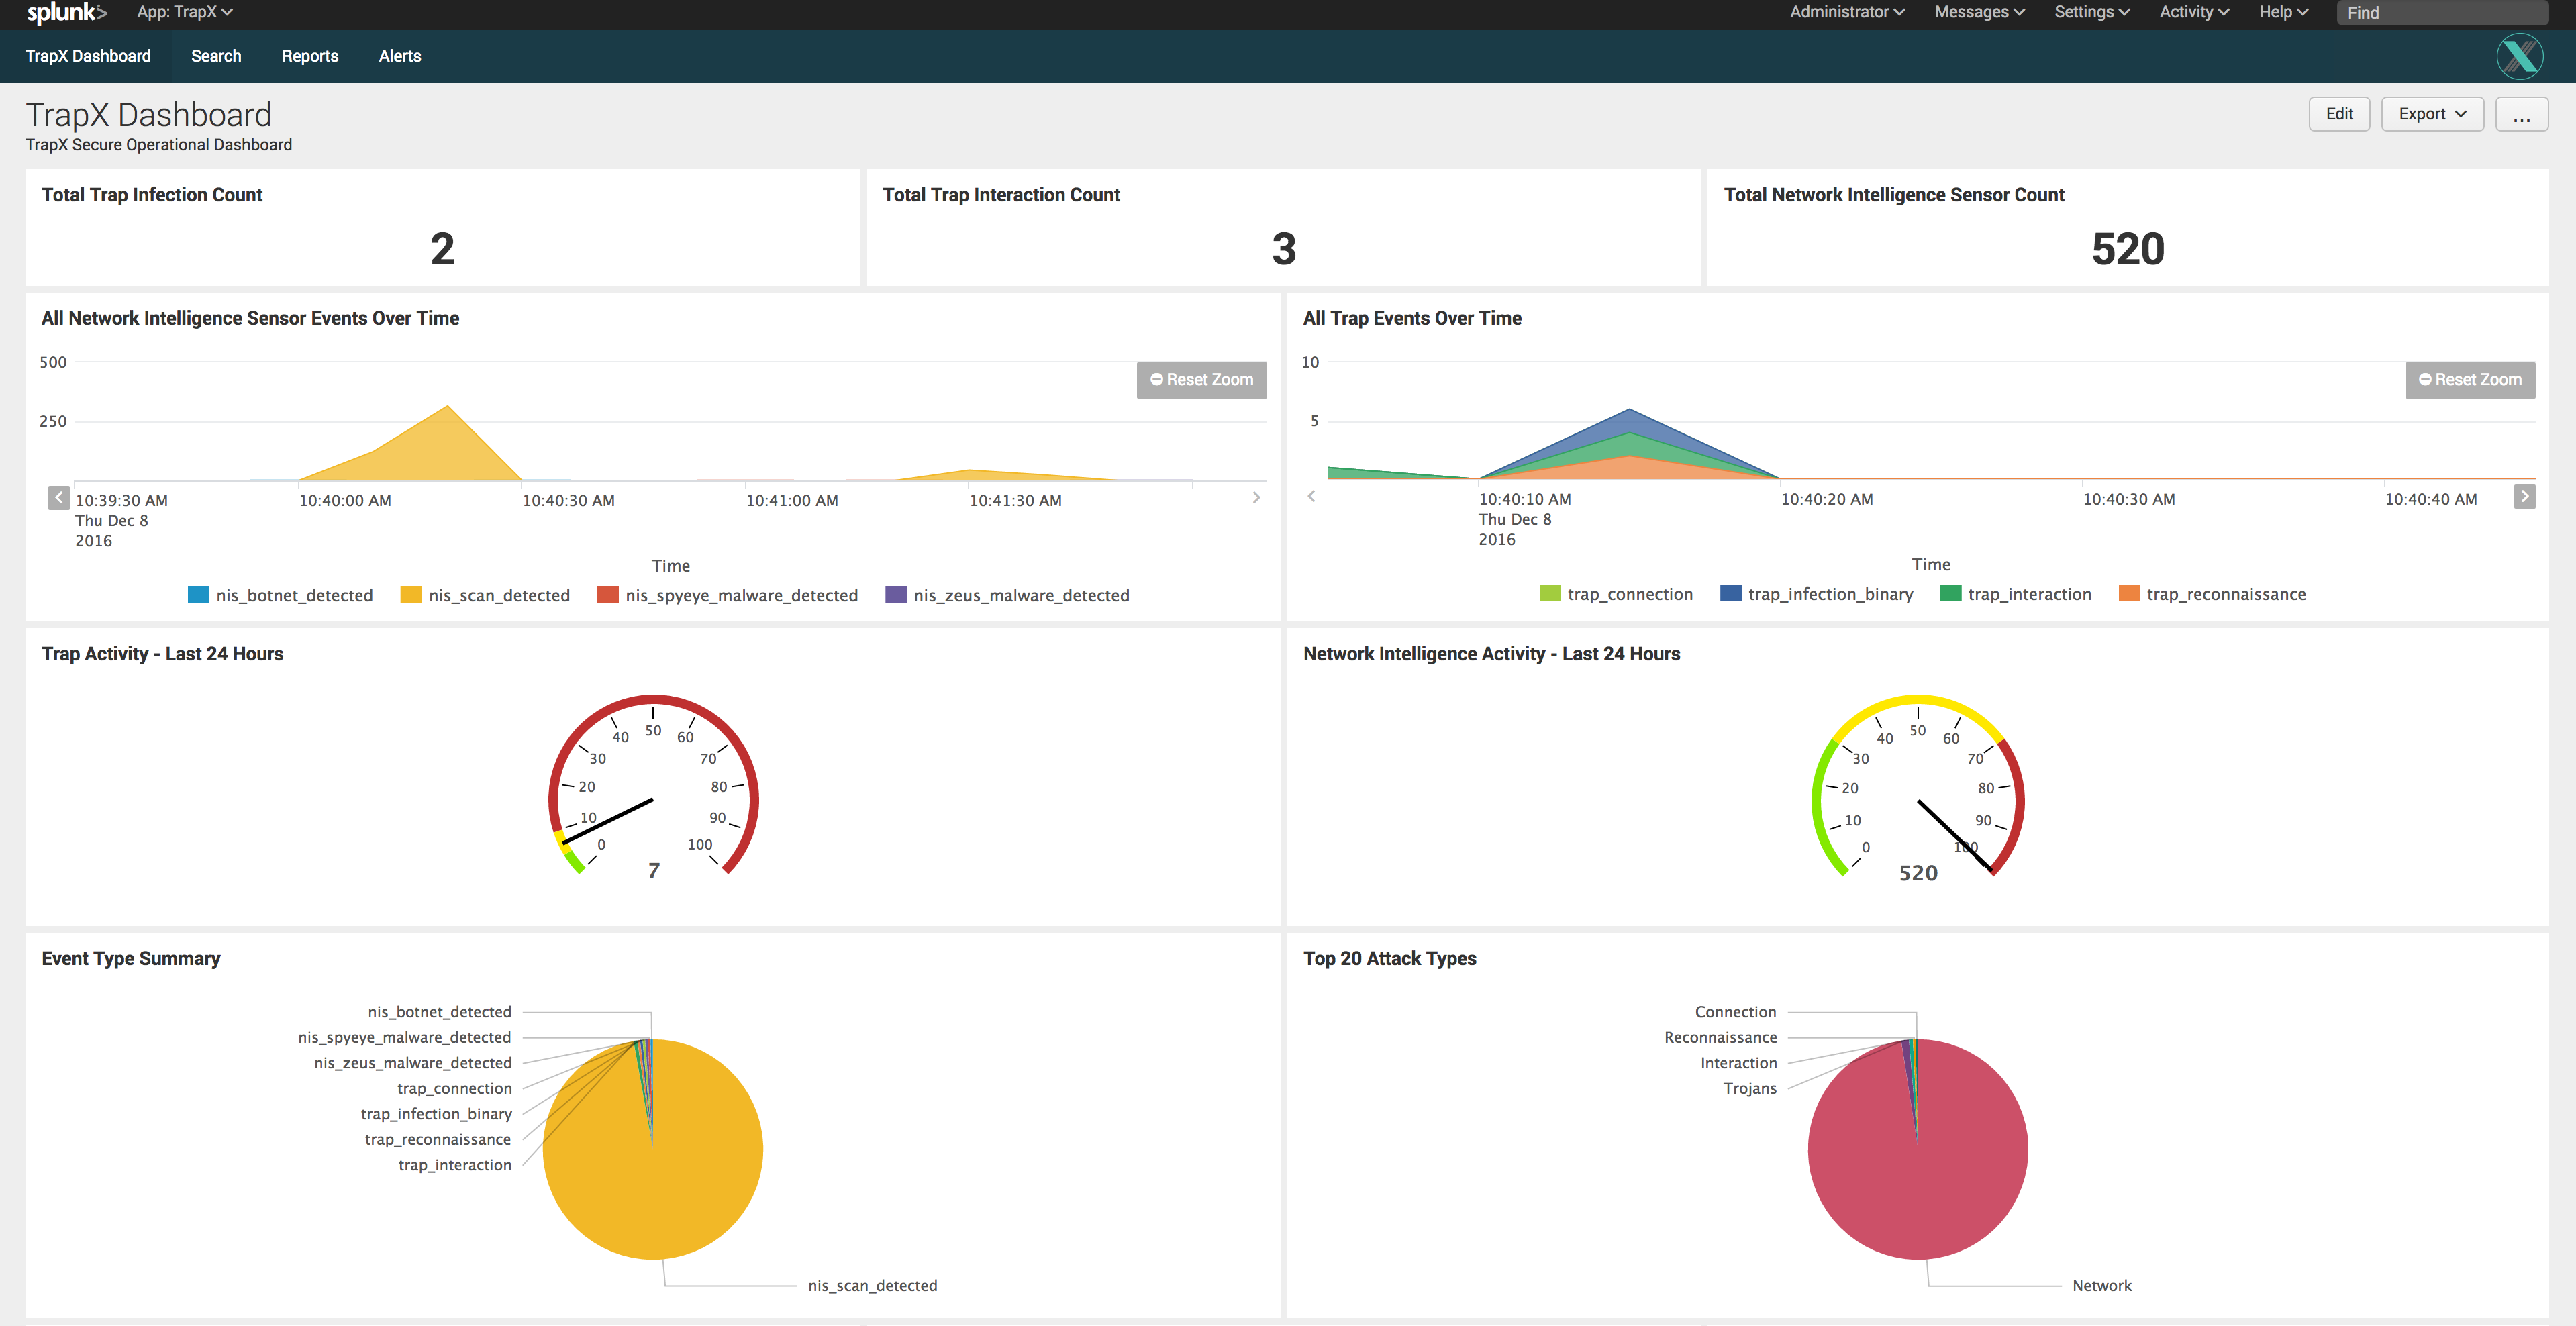Reset Zoom on trap events chart
Screen dimensions: 2576x1326
point(2469,380)
